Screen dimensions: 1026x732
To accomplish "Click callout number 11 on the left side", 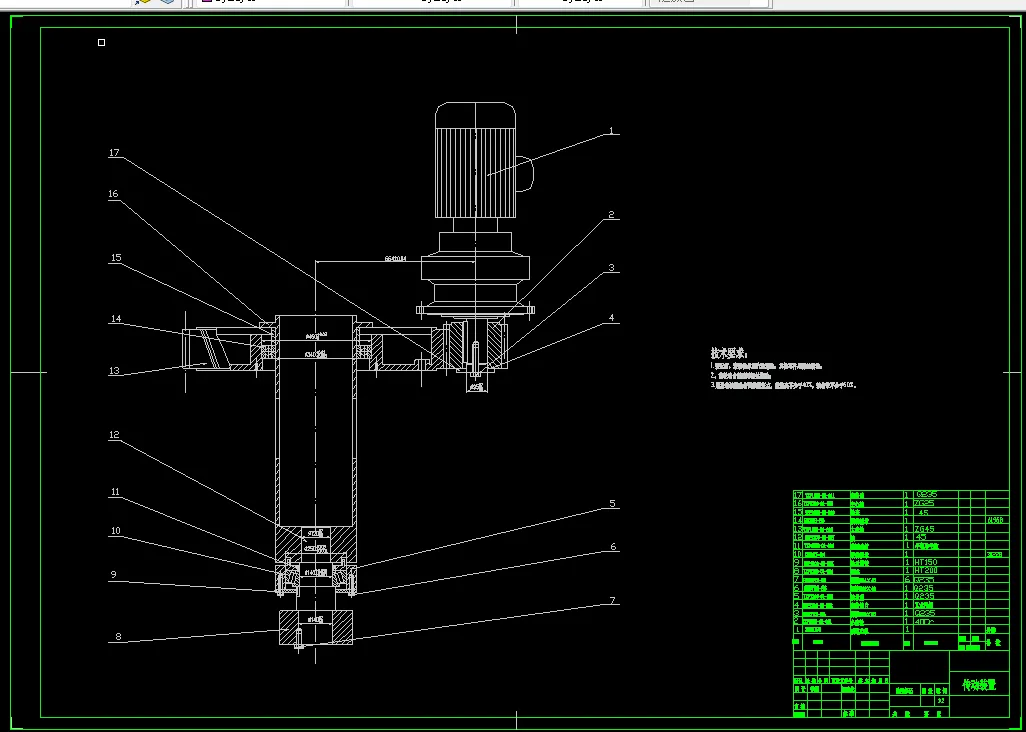I will (115, 493).
